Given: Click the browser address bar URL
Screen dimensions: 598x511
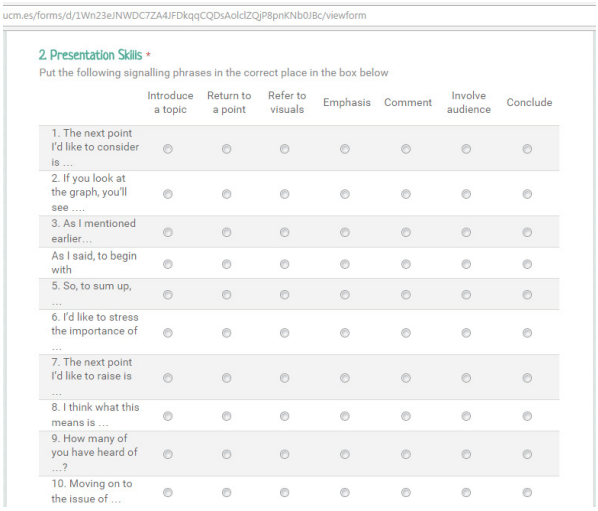Looking at the screenshot, I should tap(184, 16).
